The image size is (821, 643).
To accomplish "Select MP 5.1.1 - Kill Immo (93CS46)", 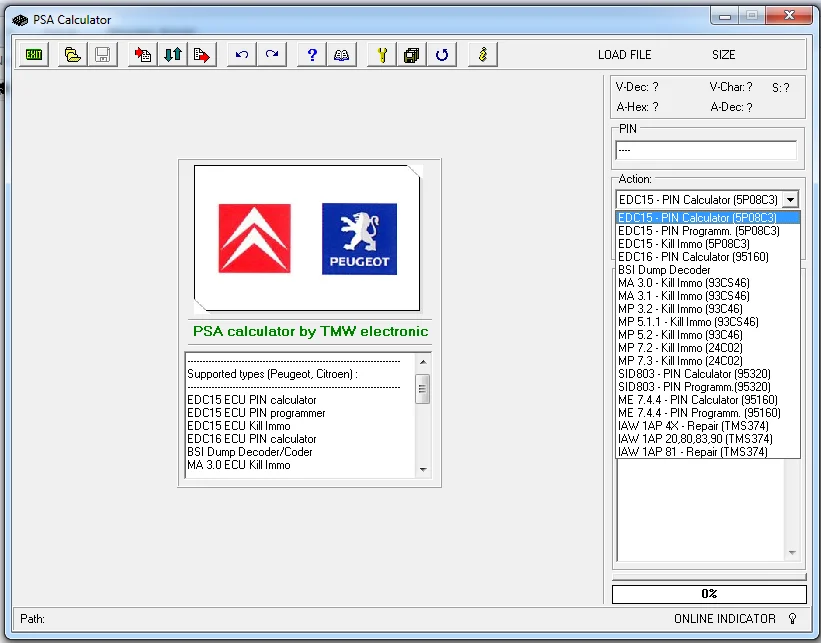I will click(708, 322).
